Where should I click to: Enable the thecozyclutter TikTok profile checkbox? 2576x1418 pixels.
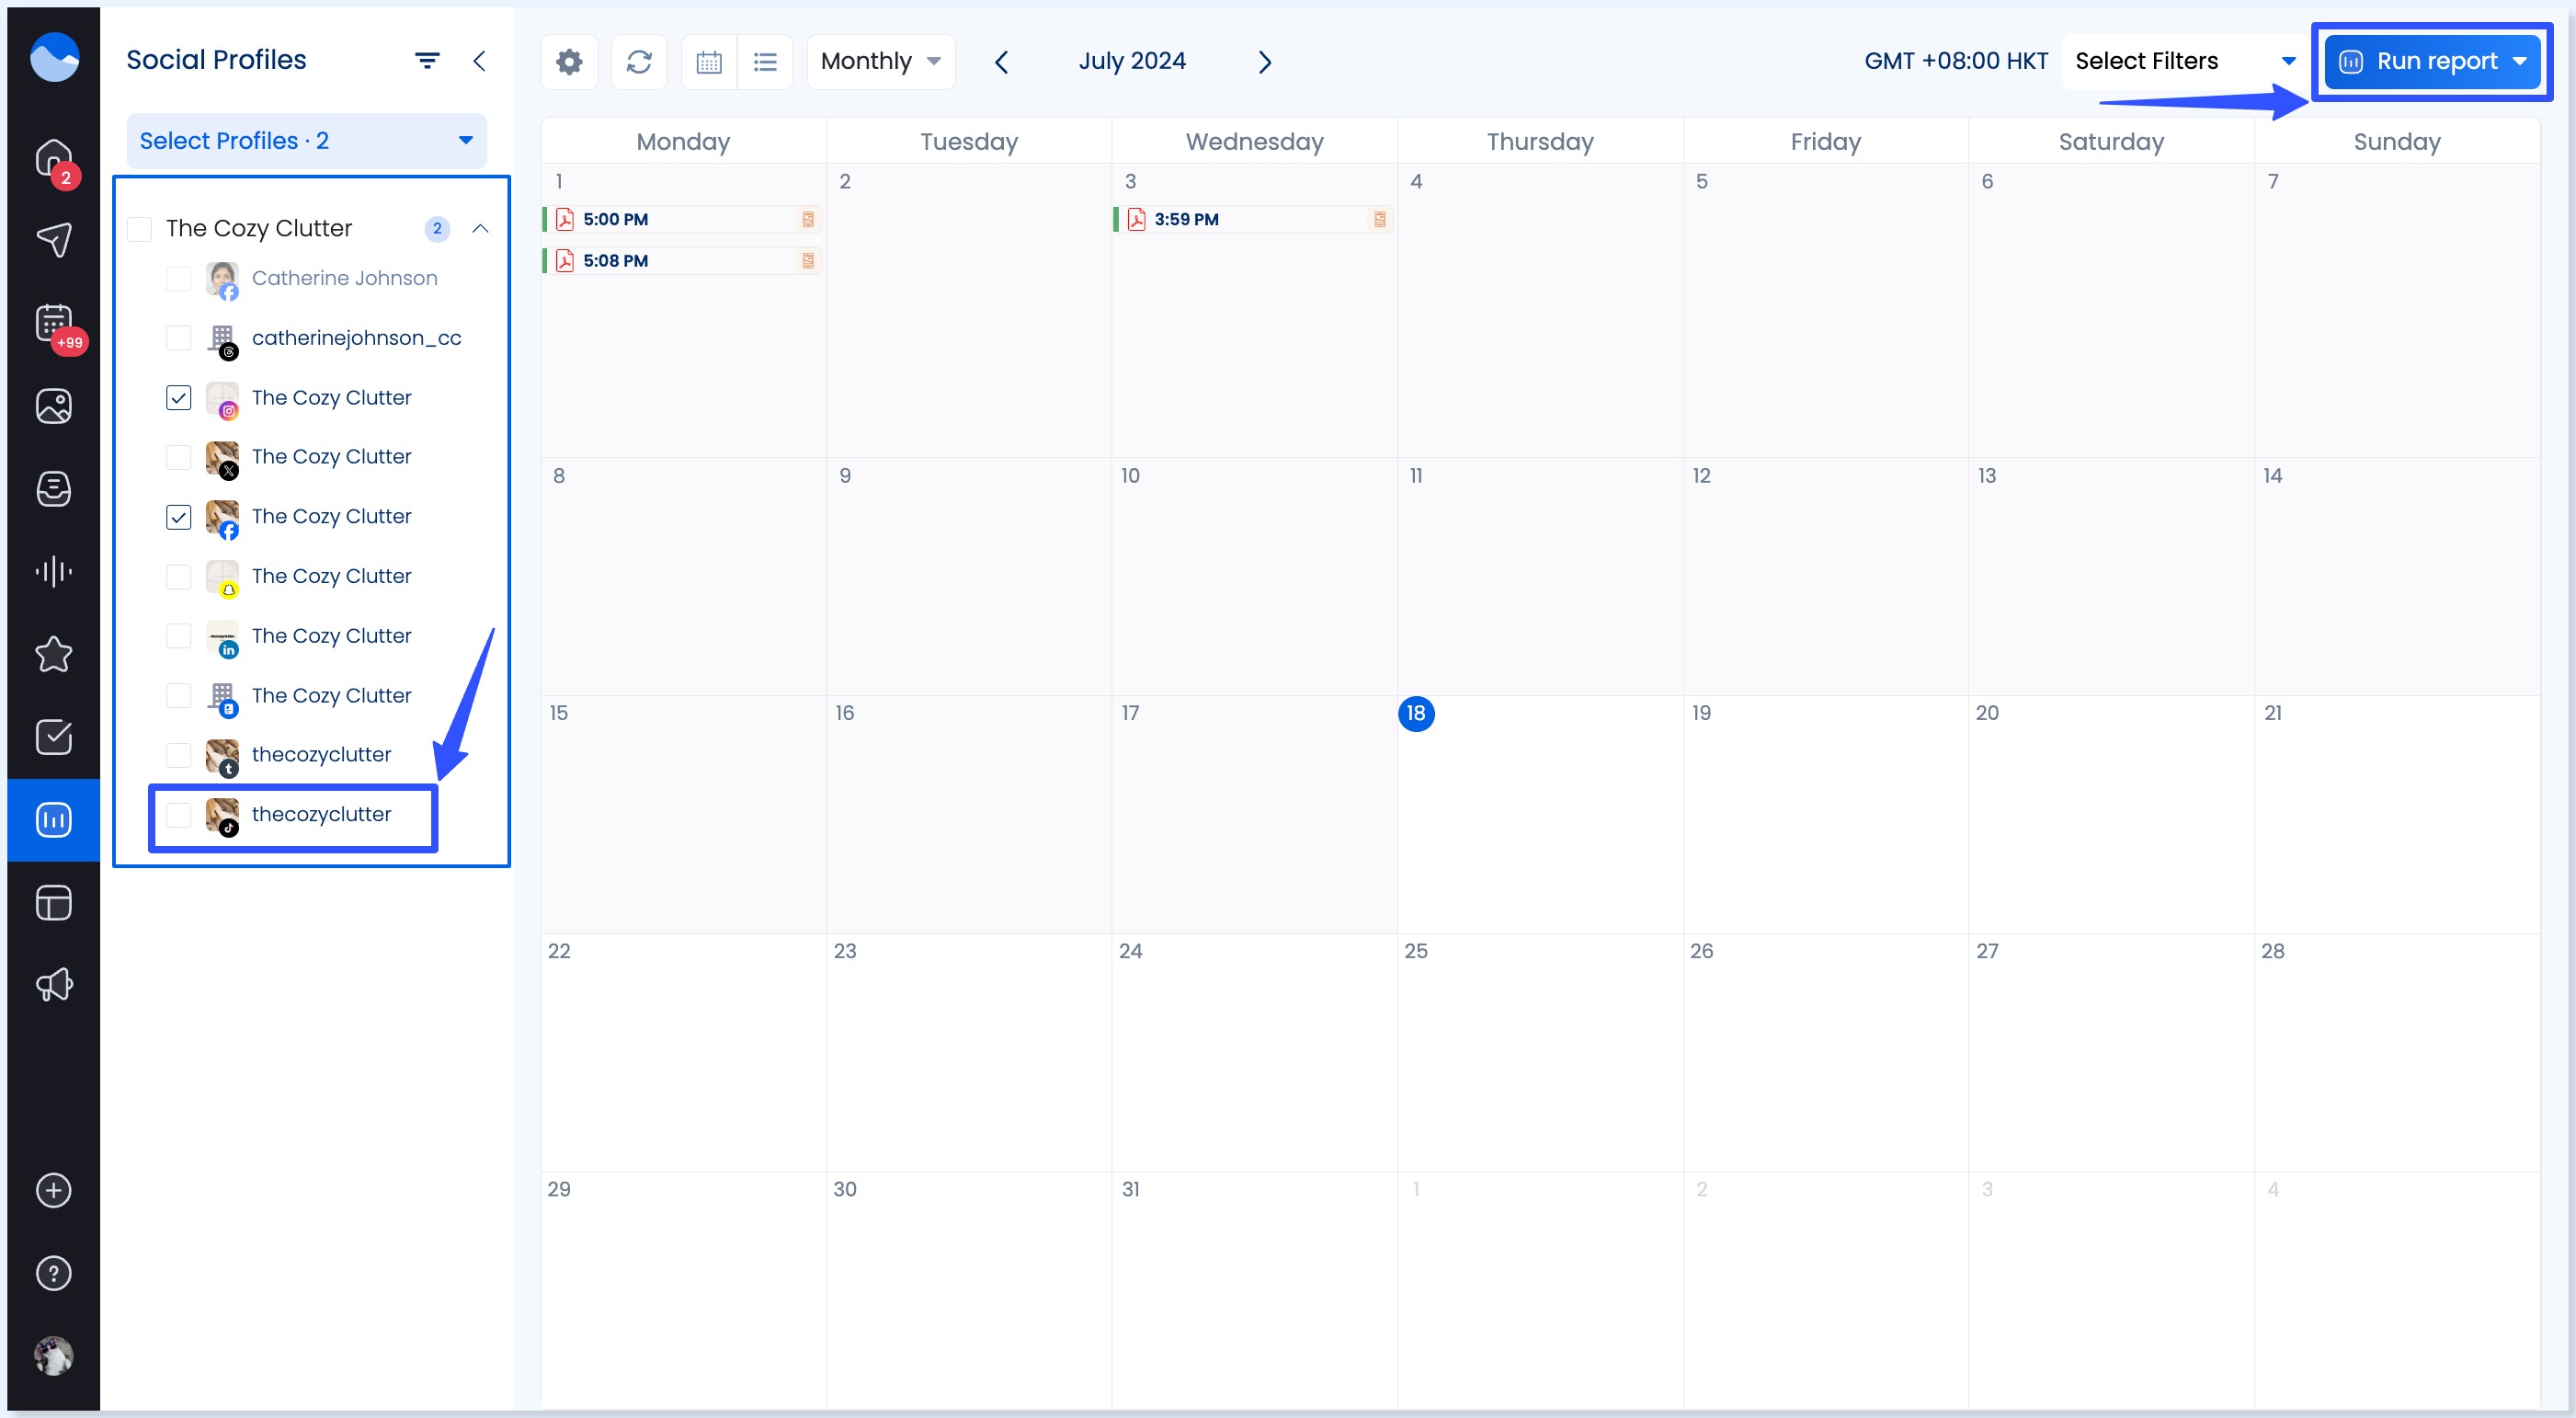(x=179, y=815)
